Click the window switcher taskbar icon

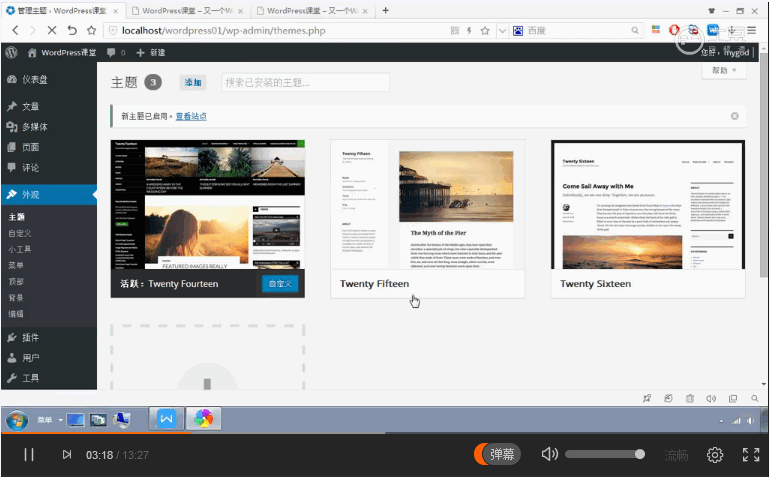(99, 420)
